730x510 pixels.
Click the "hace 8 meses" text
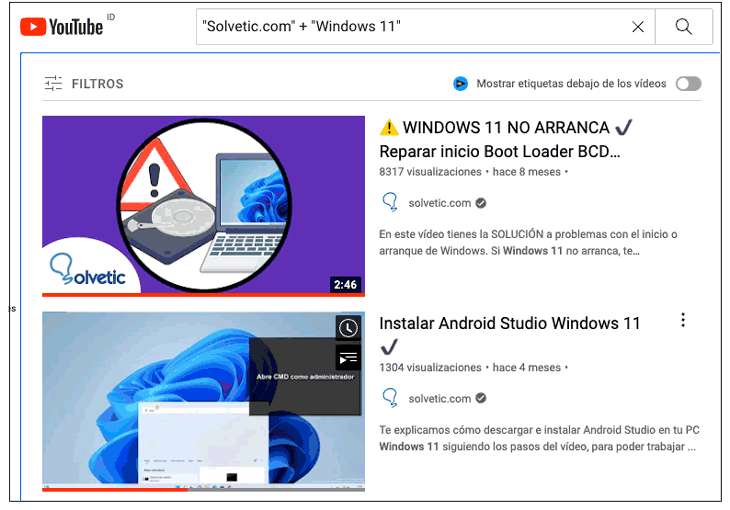527,172
